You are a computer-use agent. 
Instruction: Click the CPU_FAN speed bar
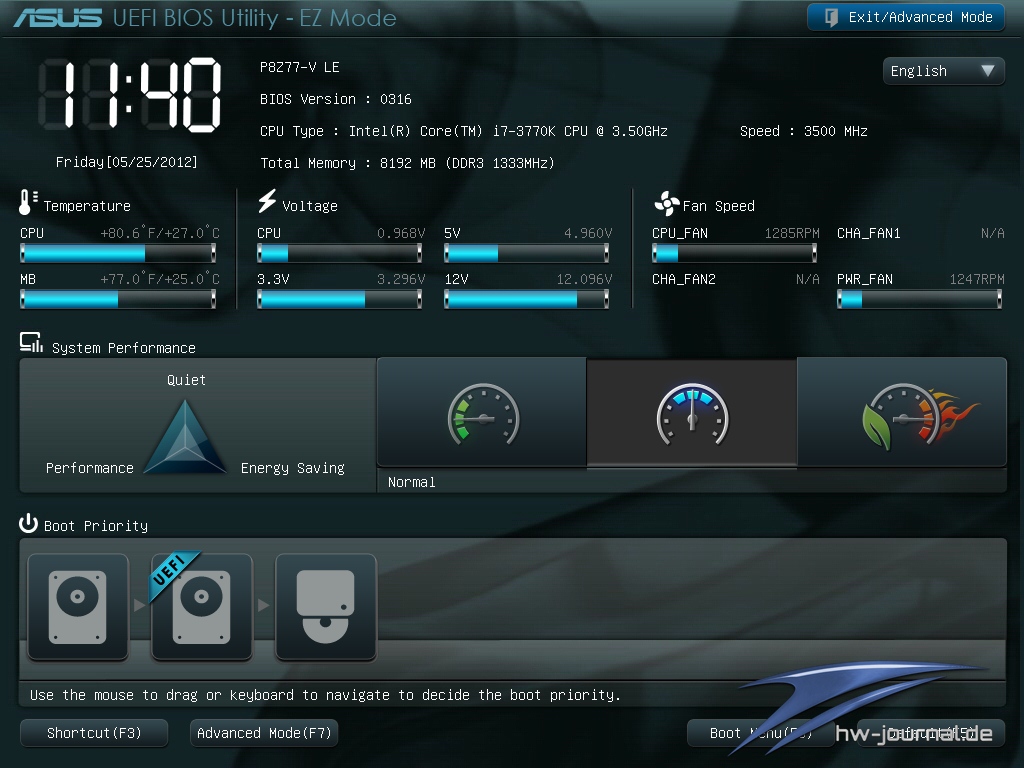[x=734, y=253]
